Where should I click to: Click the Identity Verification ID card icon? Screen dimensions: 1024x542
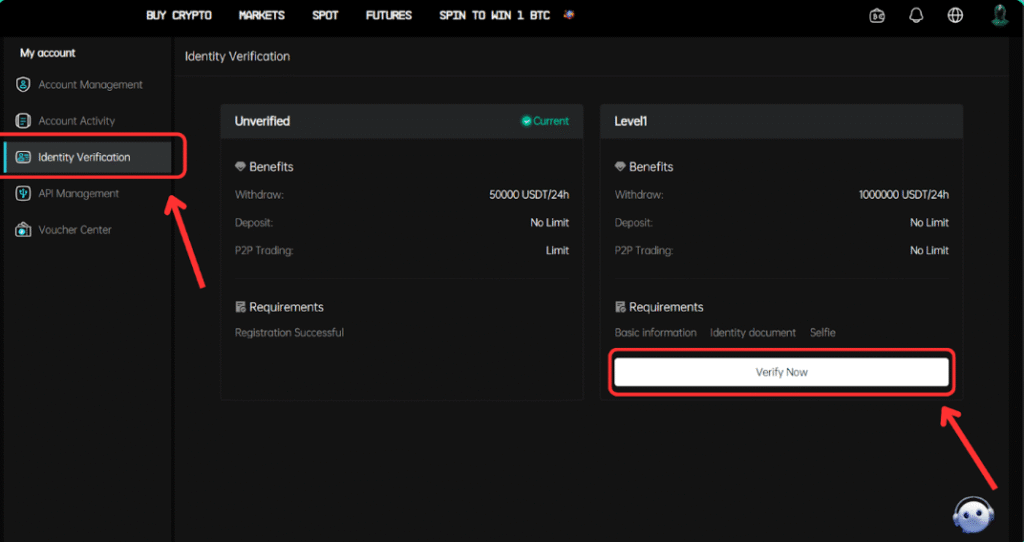(23, 157)
